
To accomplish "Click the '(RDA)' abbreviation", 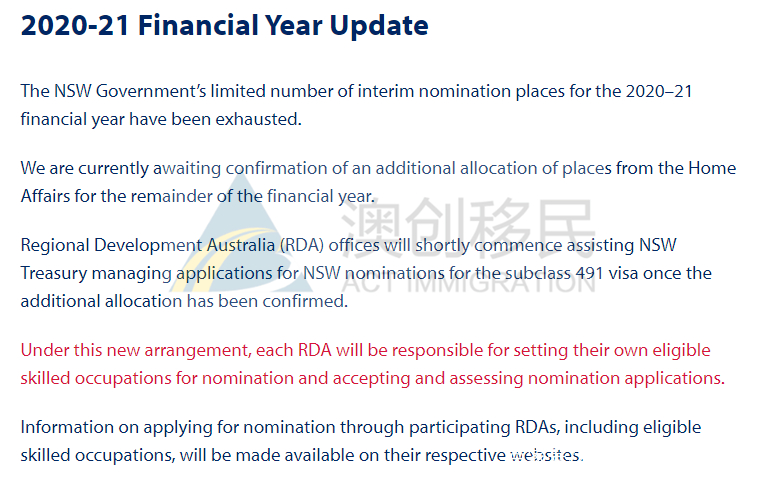I will pyautogui.click(x=302, y=245).
